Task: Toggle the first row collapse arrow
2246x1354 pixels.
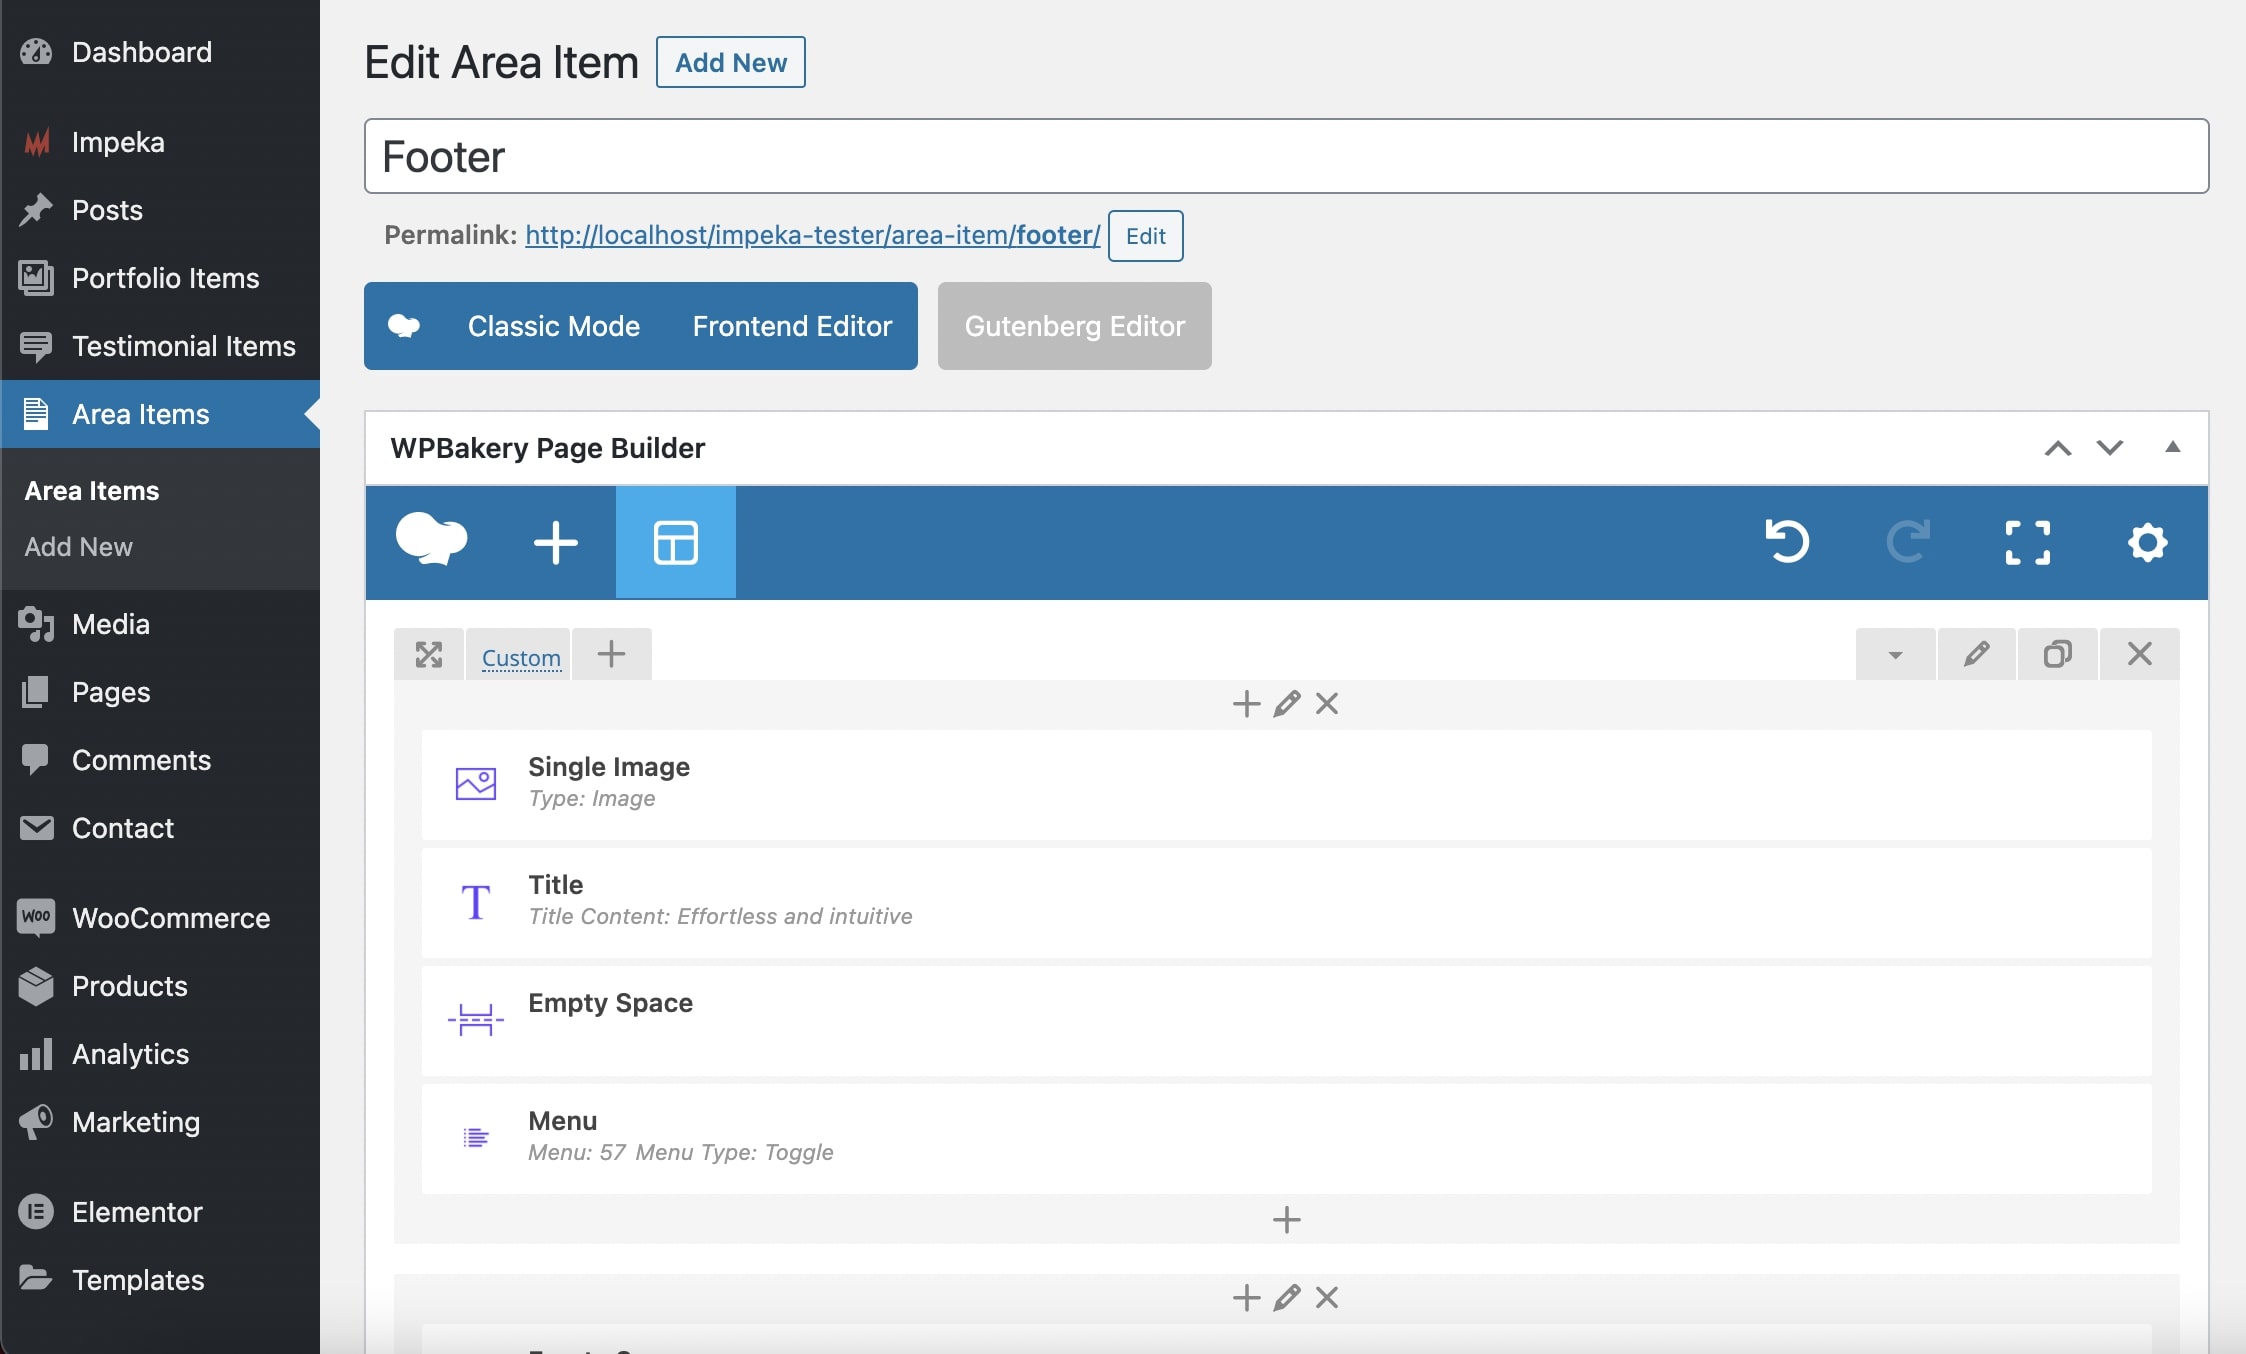Action: coord(1895,655)
